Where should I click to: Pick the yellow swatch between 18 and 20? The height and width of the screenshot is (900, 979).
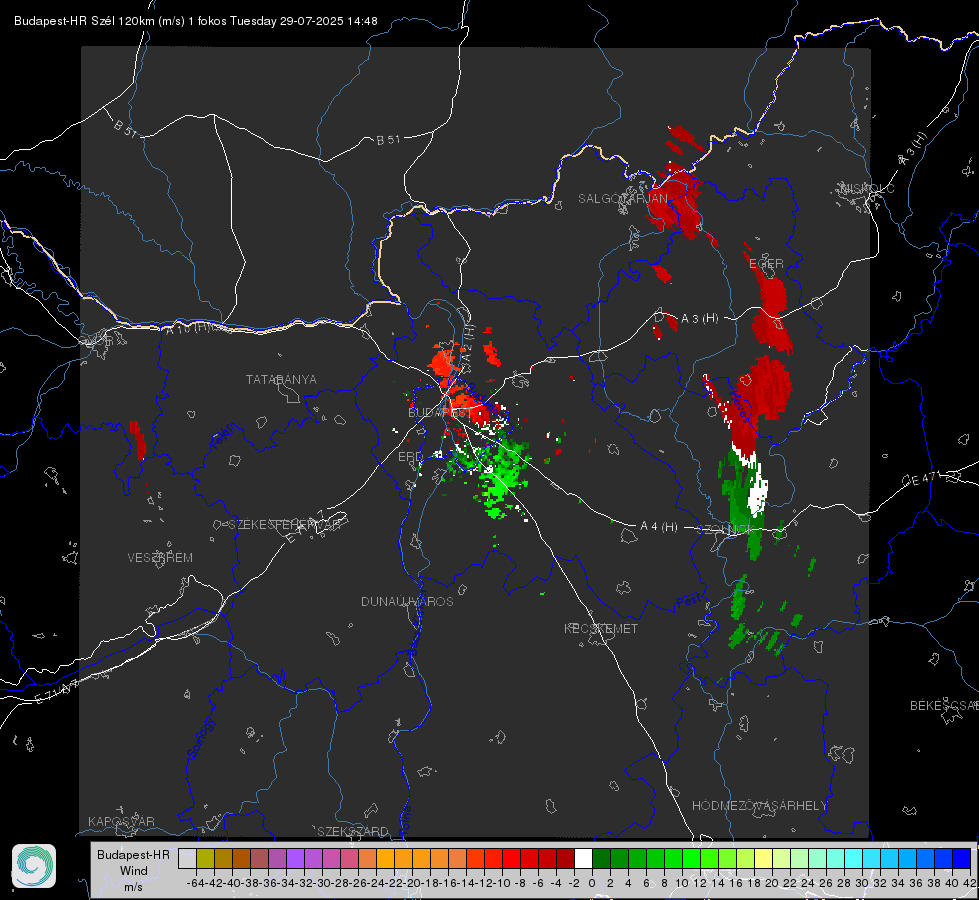coord(764,858)
